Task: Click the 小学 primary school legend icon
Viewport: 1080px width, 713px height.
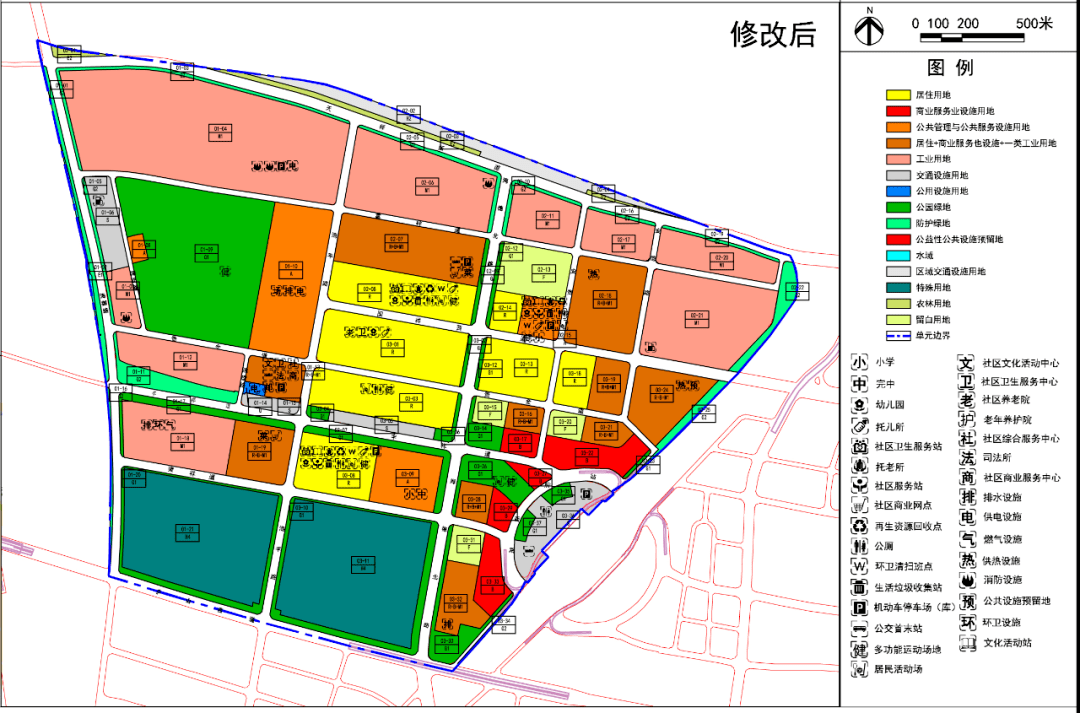Action: click(859, 363)
